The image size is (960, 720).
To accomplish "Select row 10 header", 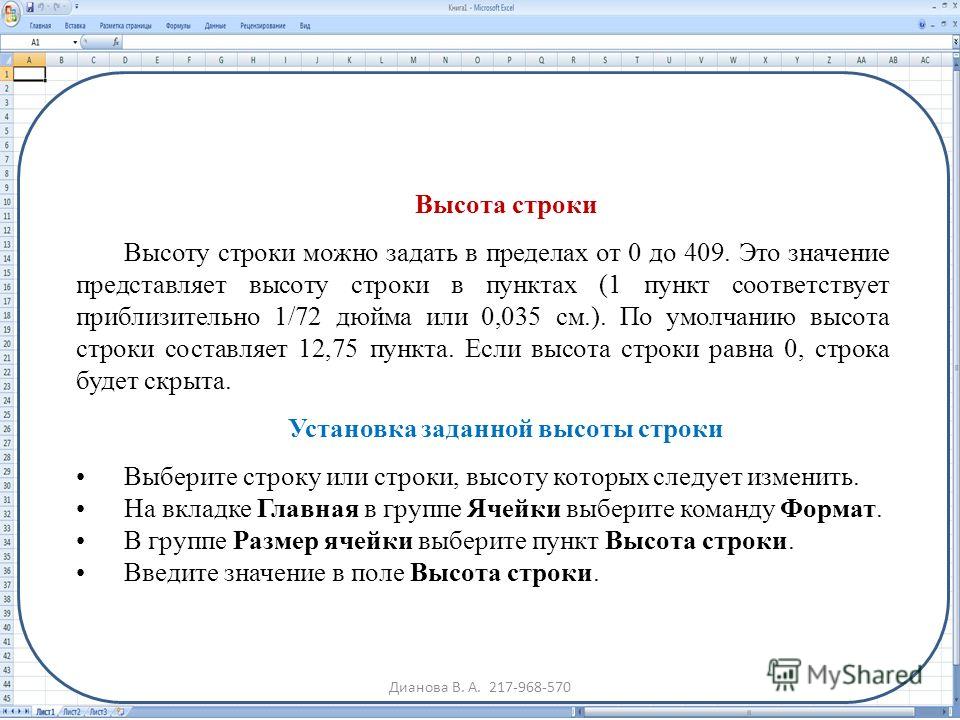I will point(6,202).
